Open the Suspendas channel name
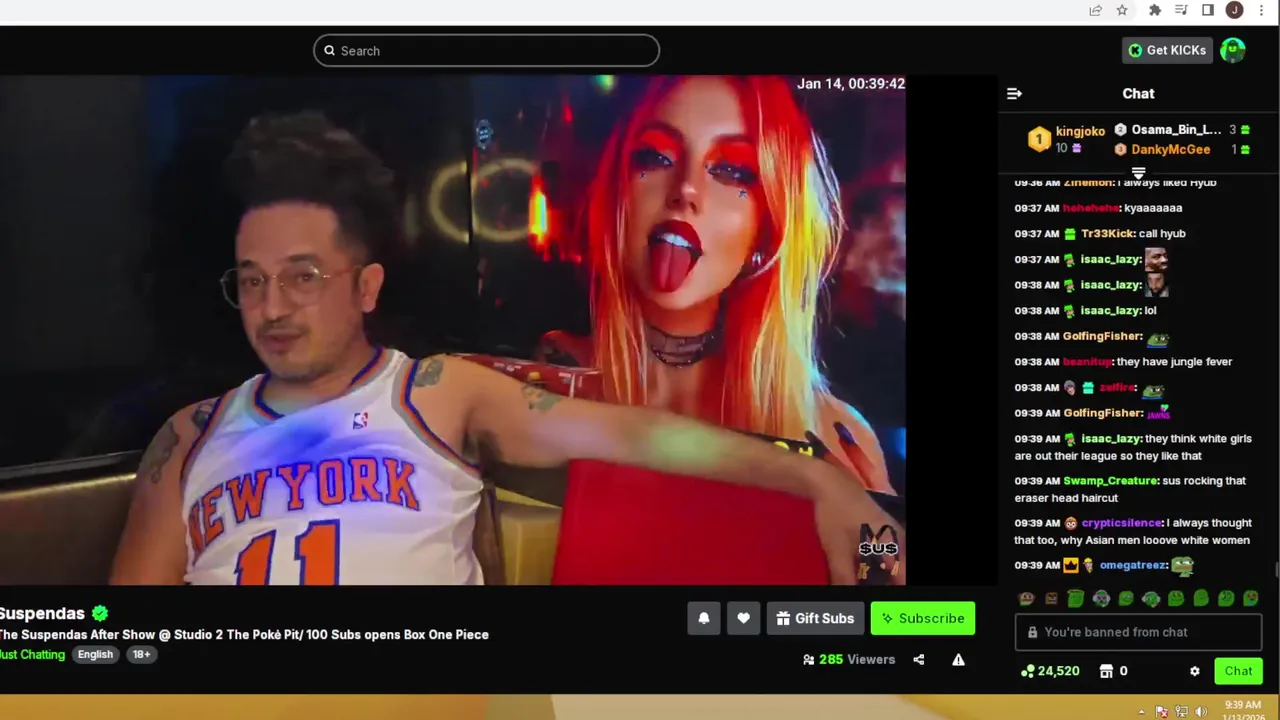1280x720 pixels. point(42,613)
